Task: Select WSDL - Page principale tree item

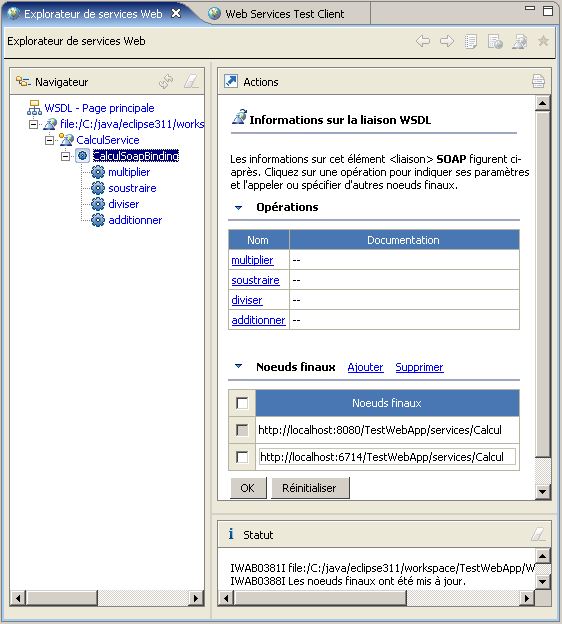Action: coord(99,108)
